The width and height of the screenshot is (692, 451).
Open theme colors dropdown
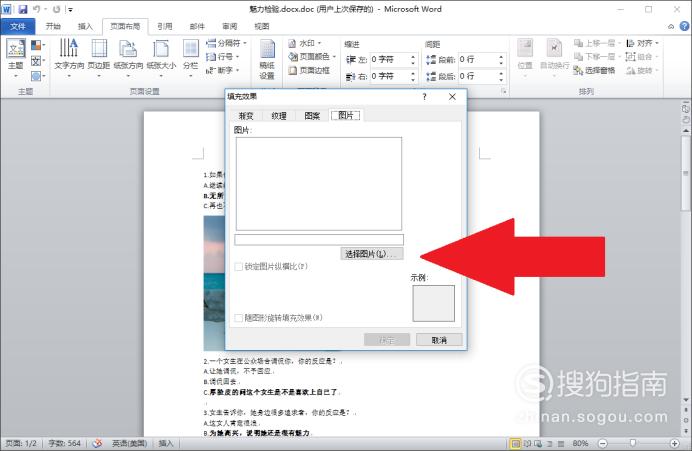pos(38,45)
